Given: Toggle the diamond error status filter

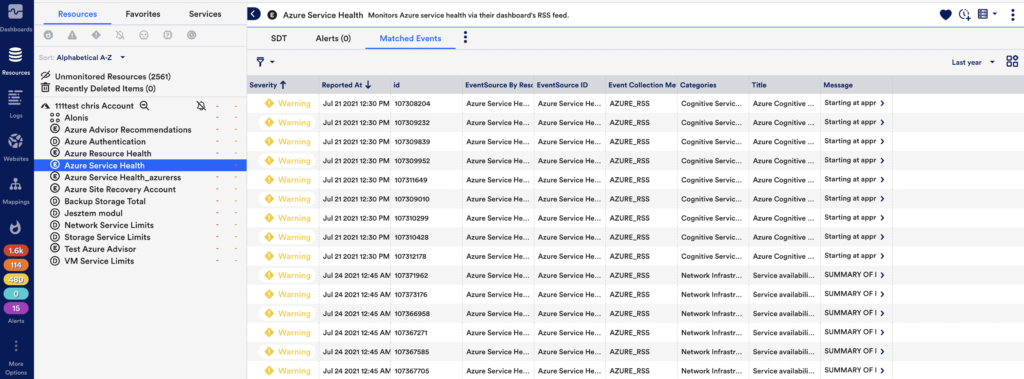Looking at the screenshot, I should click(x=96, y=35).
